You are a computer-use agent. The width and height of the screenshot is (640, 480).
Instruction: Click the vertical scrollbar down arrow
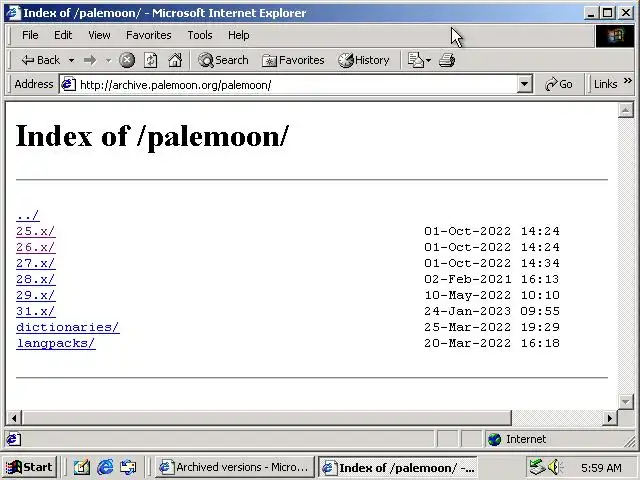[625, 402]
